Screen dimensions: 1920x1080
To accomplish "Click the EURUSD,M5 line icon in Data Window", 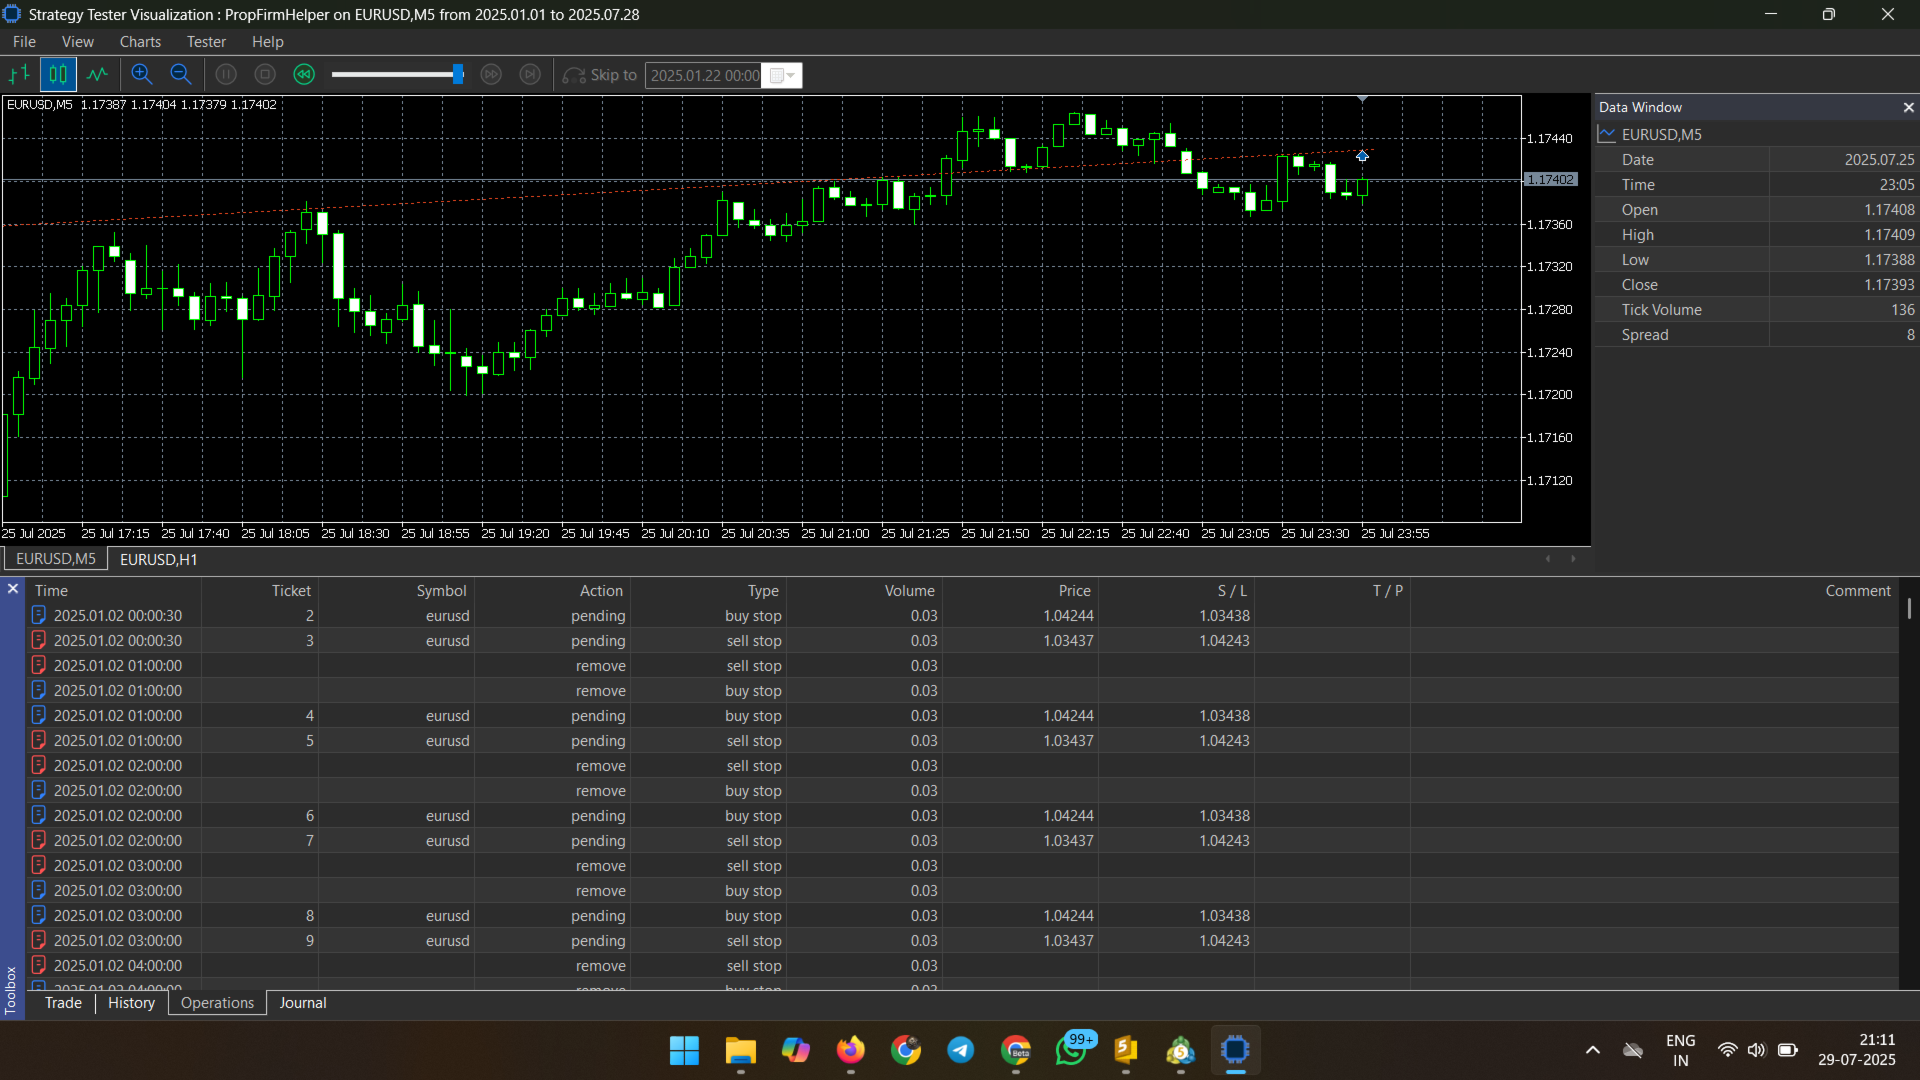I will click(1607, 134).
